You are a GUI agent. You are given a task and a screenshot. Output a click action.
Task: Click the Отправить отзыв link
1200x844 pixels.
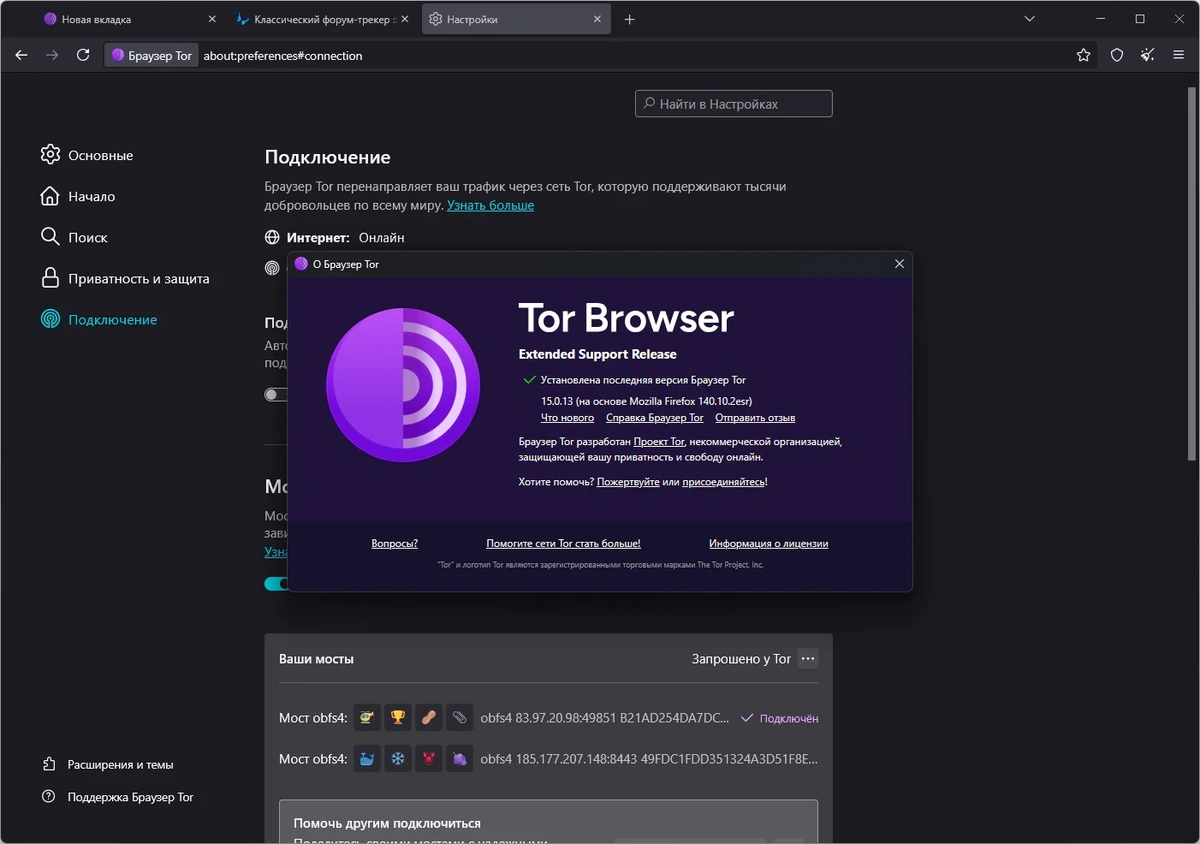(755, 418)
